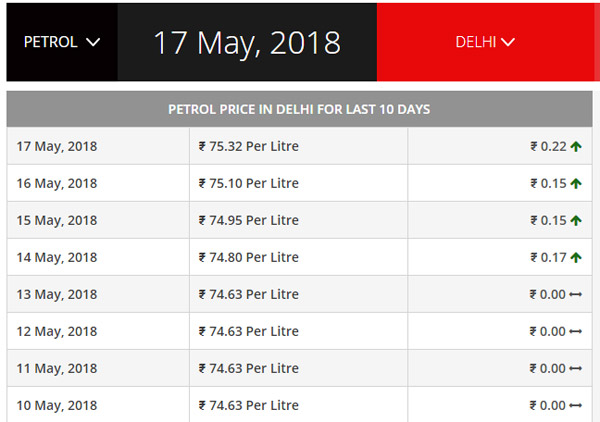Screen dimensions: 600x422
Task: Click no-change arrow icon for 12 May
Action: 576,332
